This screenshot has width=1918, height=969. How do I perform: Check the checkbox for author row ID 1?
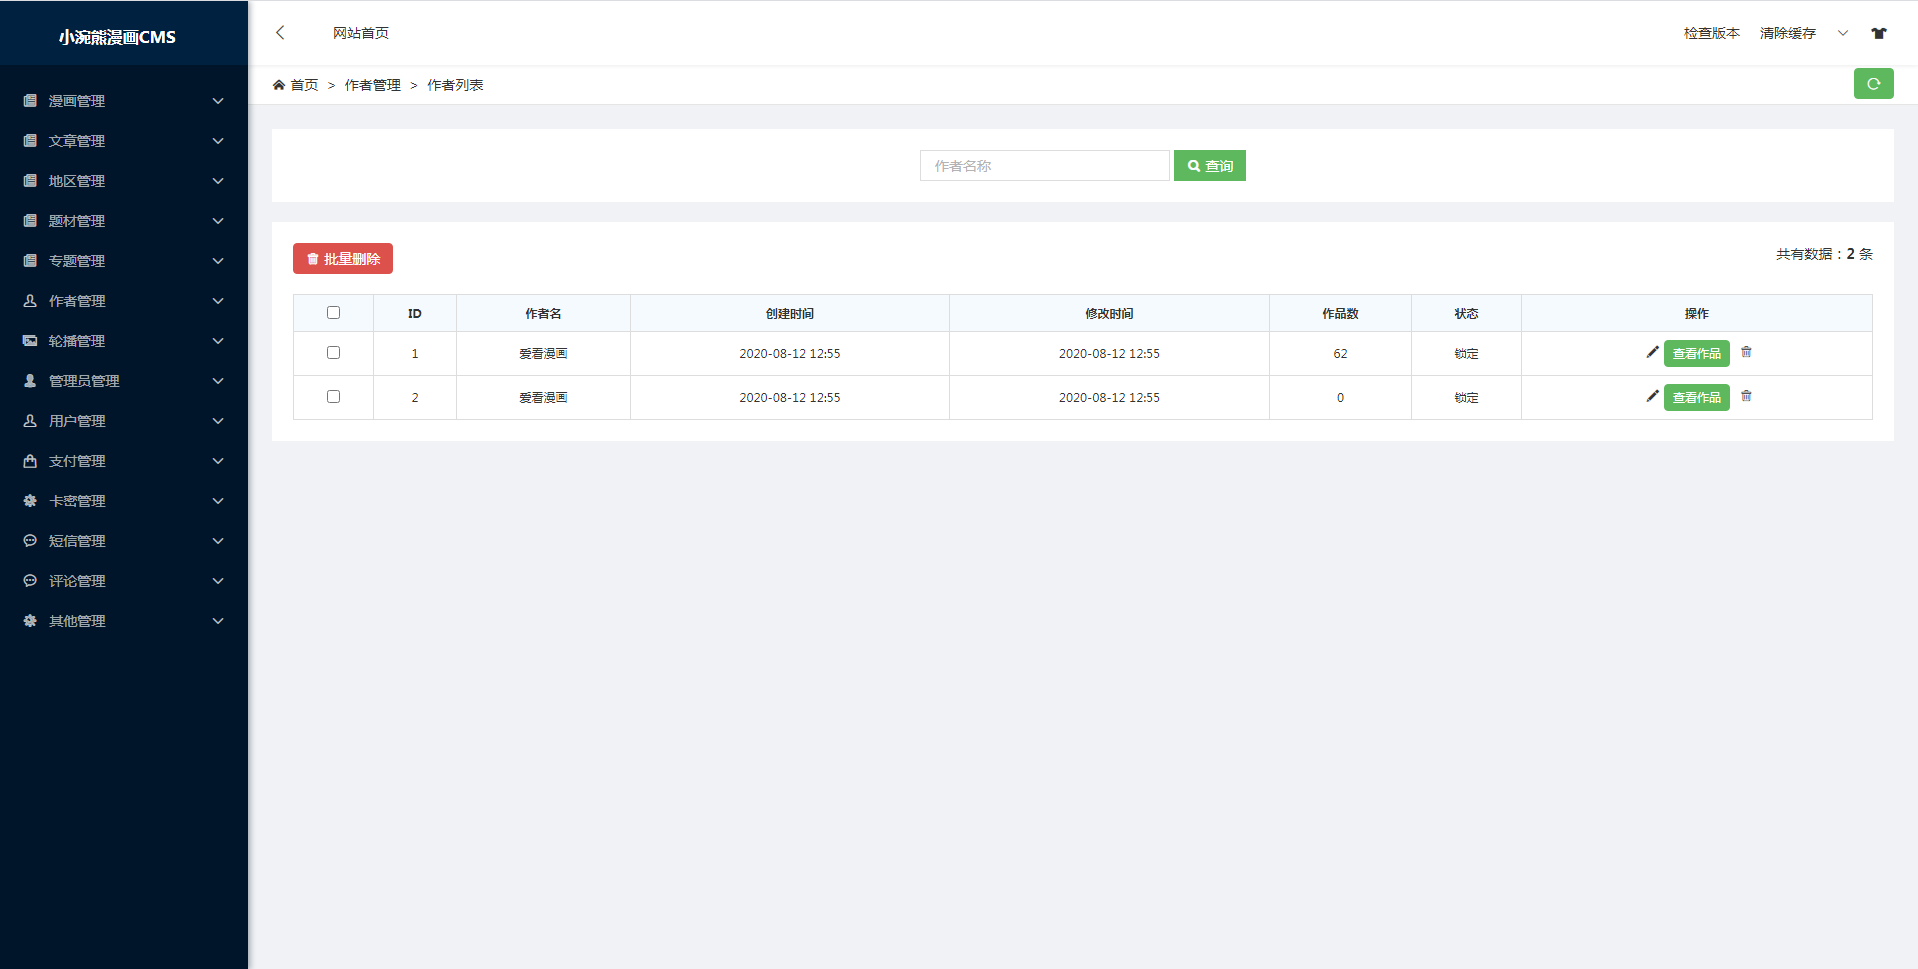(333, 353)
